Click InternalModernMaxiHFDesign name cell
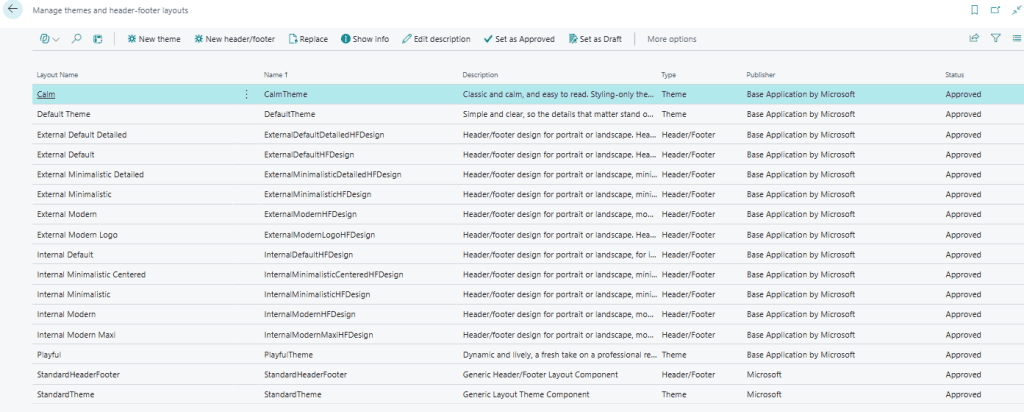Screen dimensions: 1024x412 pyautogui.click(x=318, y=334)
